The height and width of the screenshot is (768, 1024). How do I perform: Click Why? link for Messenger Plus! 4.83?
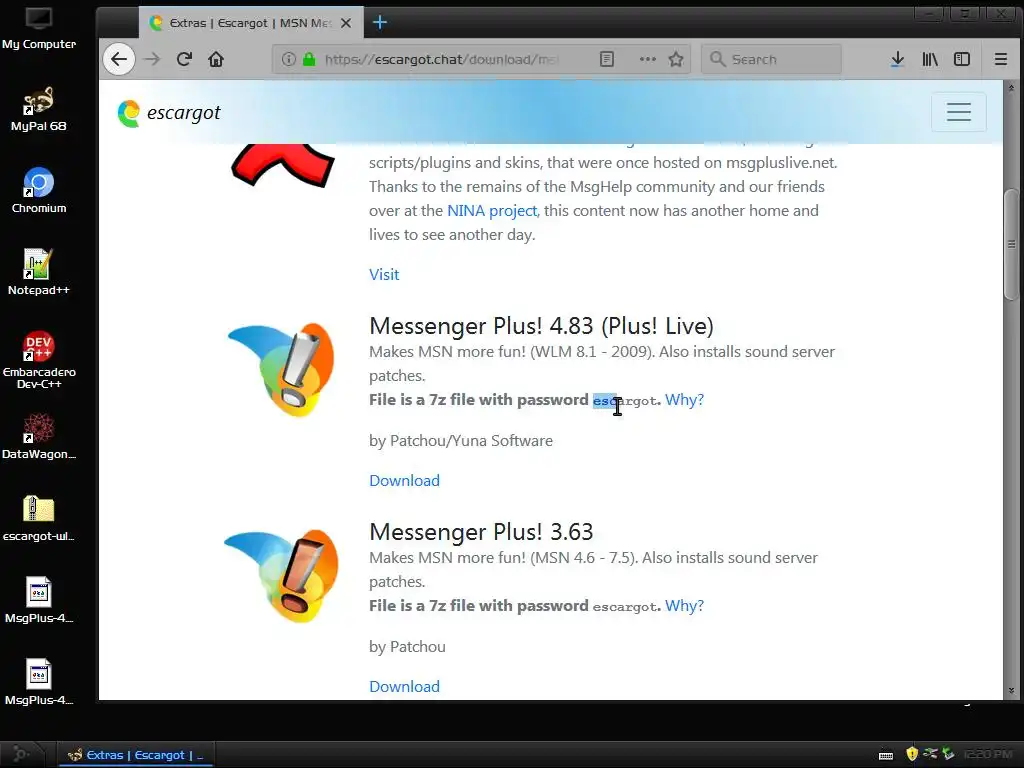pyautogui.click(x=684, y=400)
